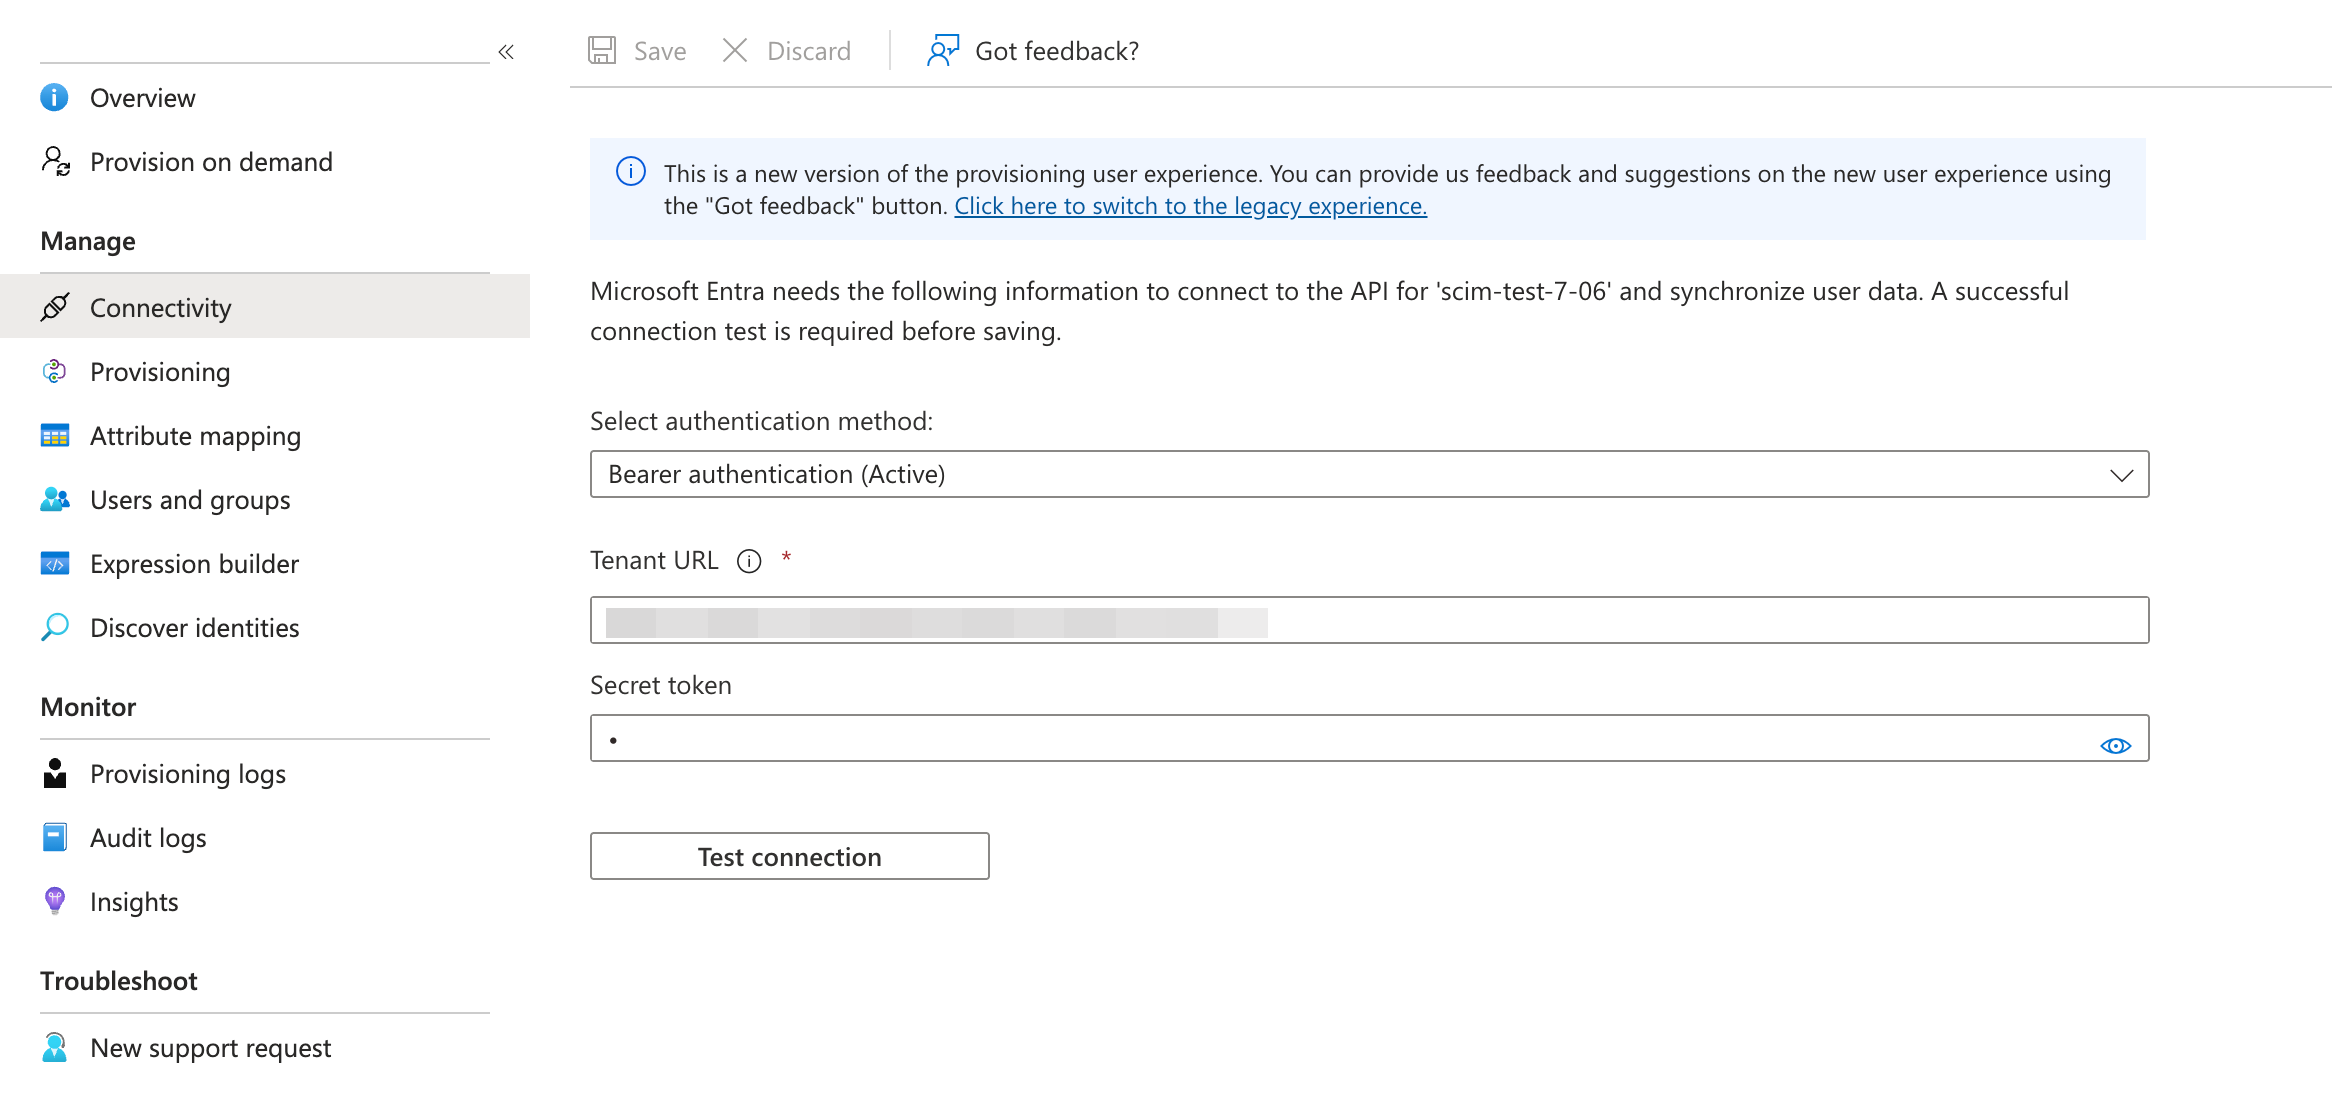This screenshot has height=1116, width=2332.
Task: Click the New support request icon
Action: coord(55,1047)
